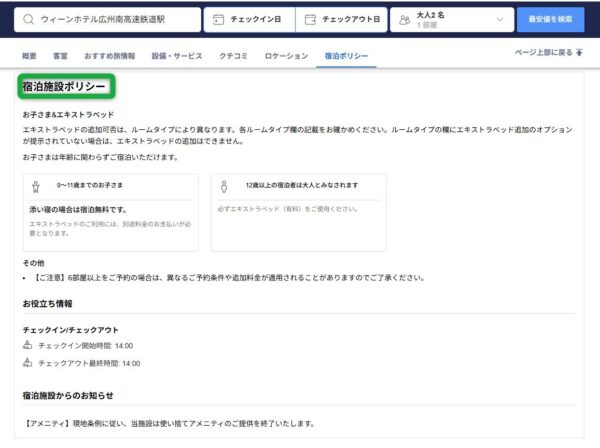Click the up-arrow icon beside ページ上部に戻る

pos(581,52)
